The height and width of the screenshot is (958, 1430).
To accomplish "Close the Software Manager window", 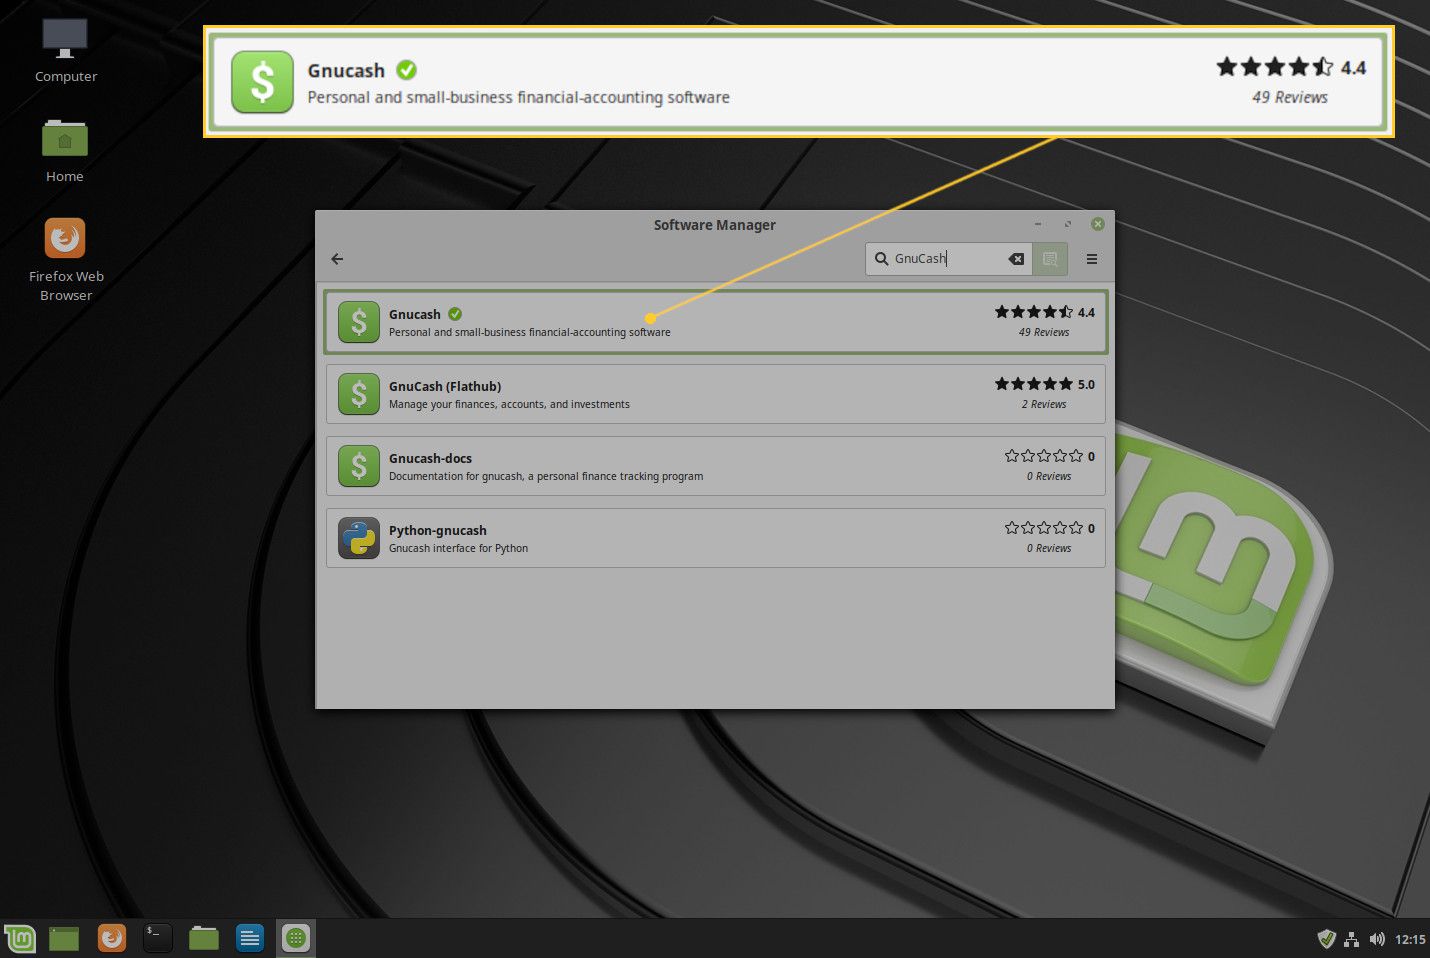I will pyautogui.click(x=1097, y=224).
